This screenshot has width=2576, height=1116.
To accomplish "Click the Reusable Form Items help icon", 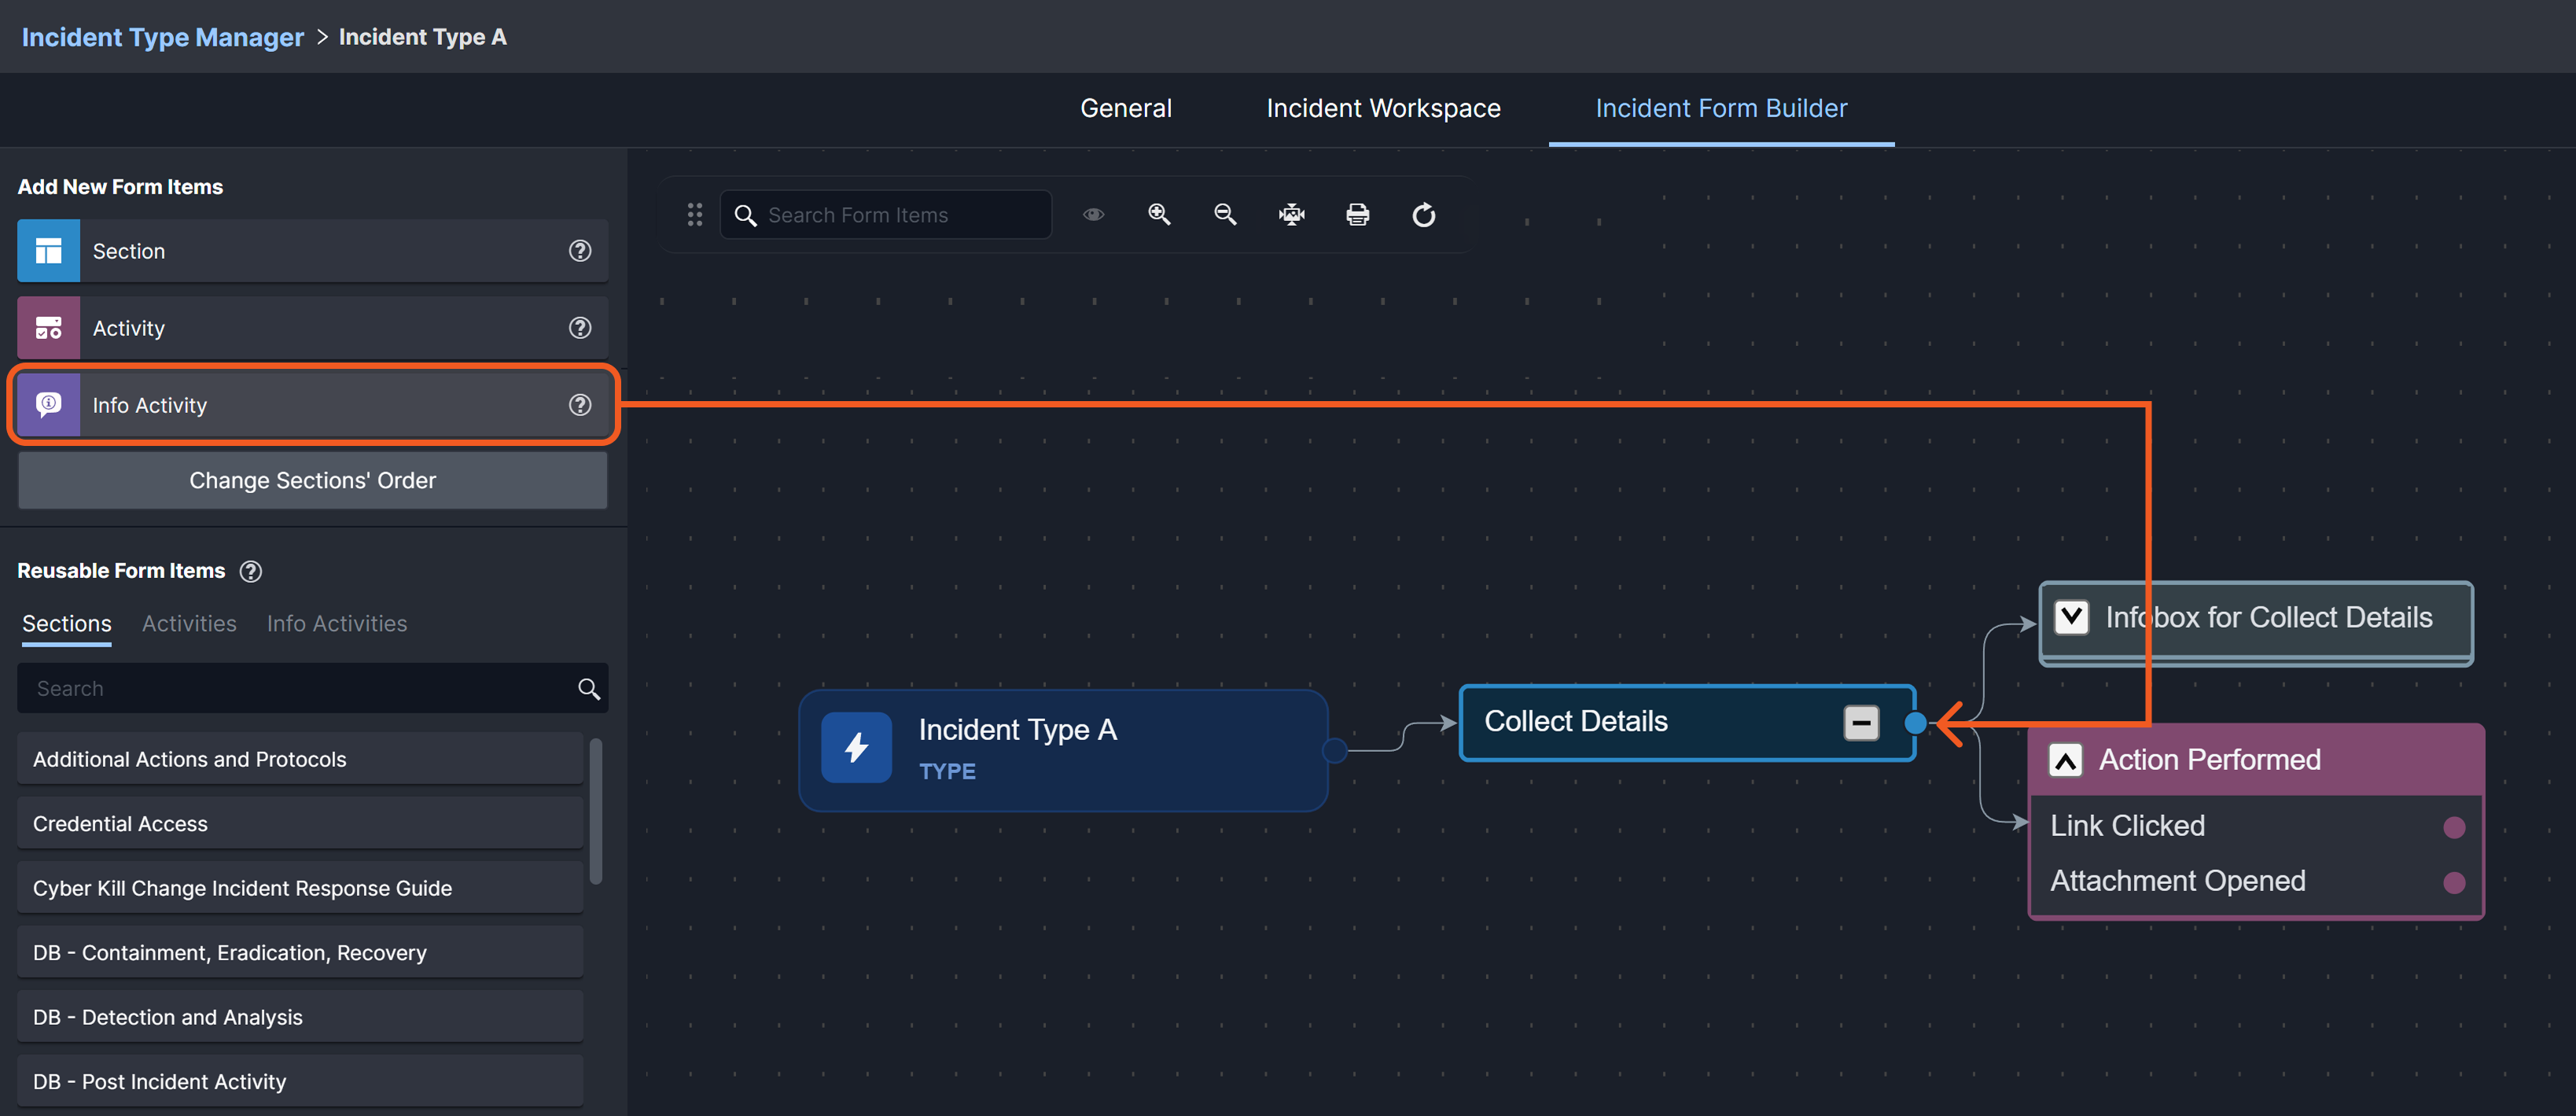I will tap(251, 571).
